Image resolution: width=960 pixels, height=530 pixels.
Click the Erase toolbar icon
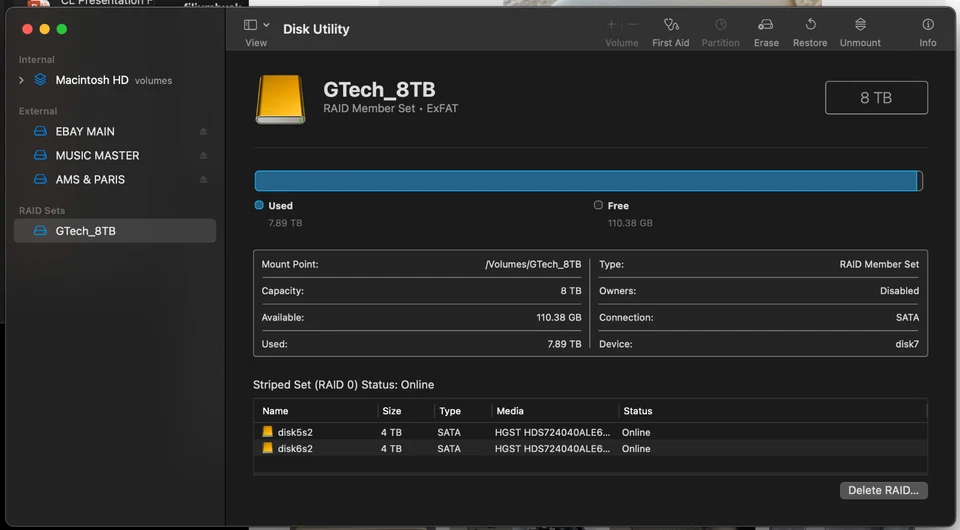point(766,24)
